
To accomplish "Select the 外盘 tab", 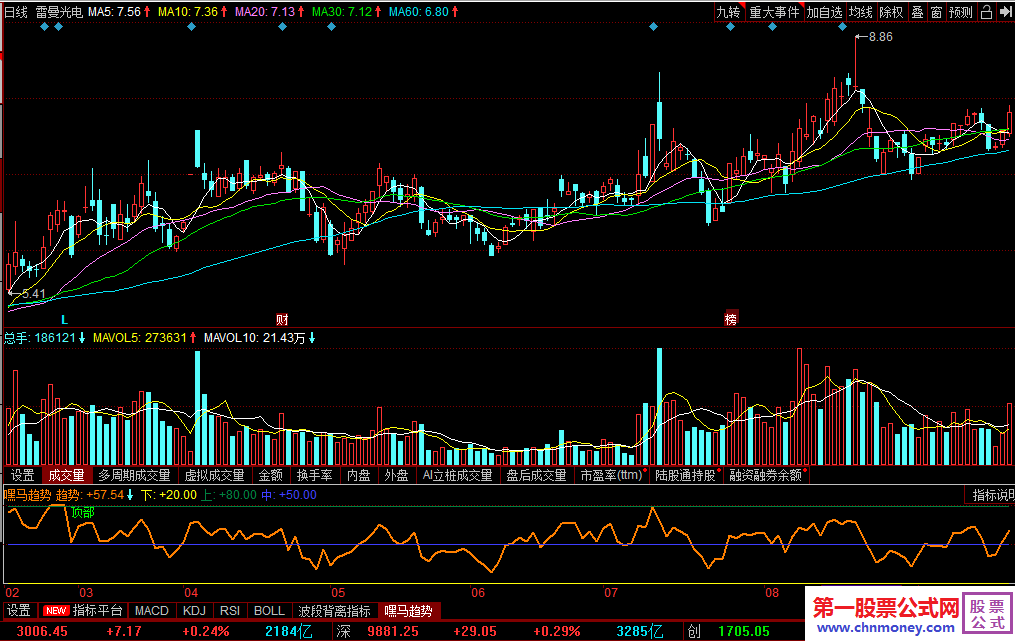I will point(396,475).
